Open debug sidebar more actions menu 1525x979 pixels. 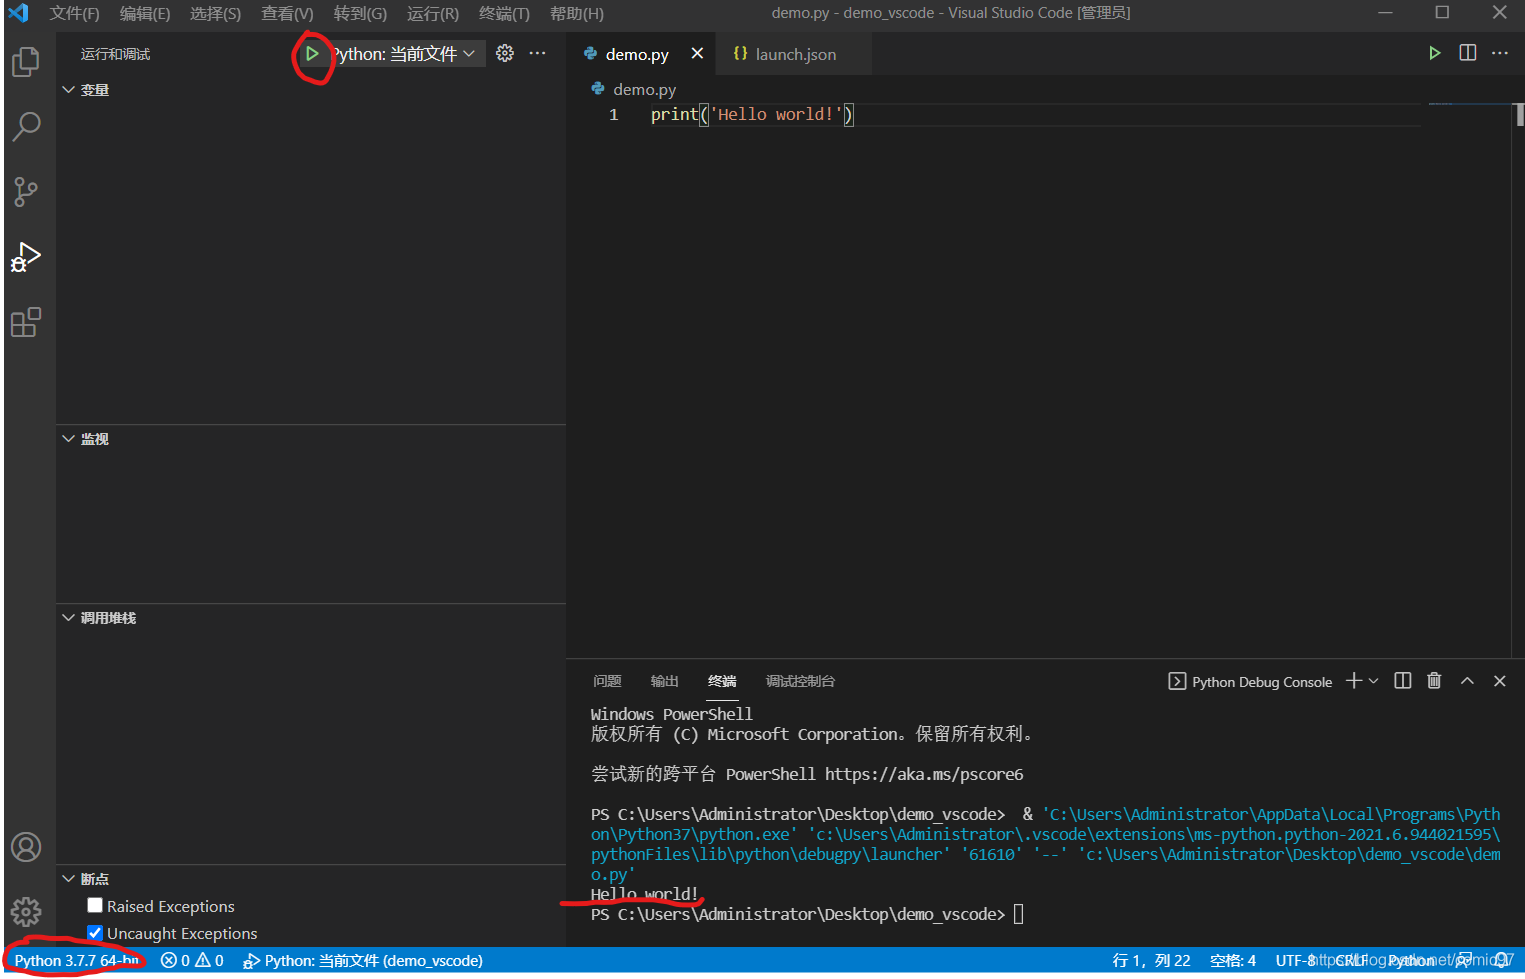[537, 53]
